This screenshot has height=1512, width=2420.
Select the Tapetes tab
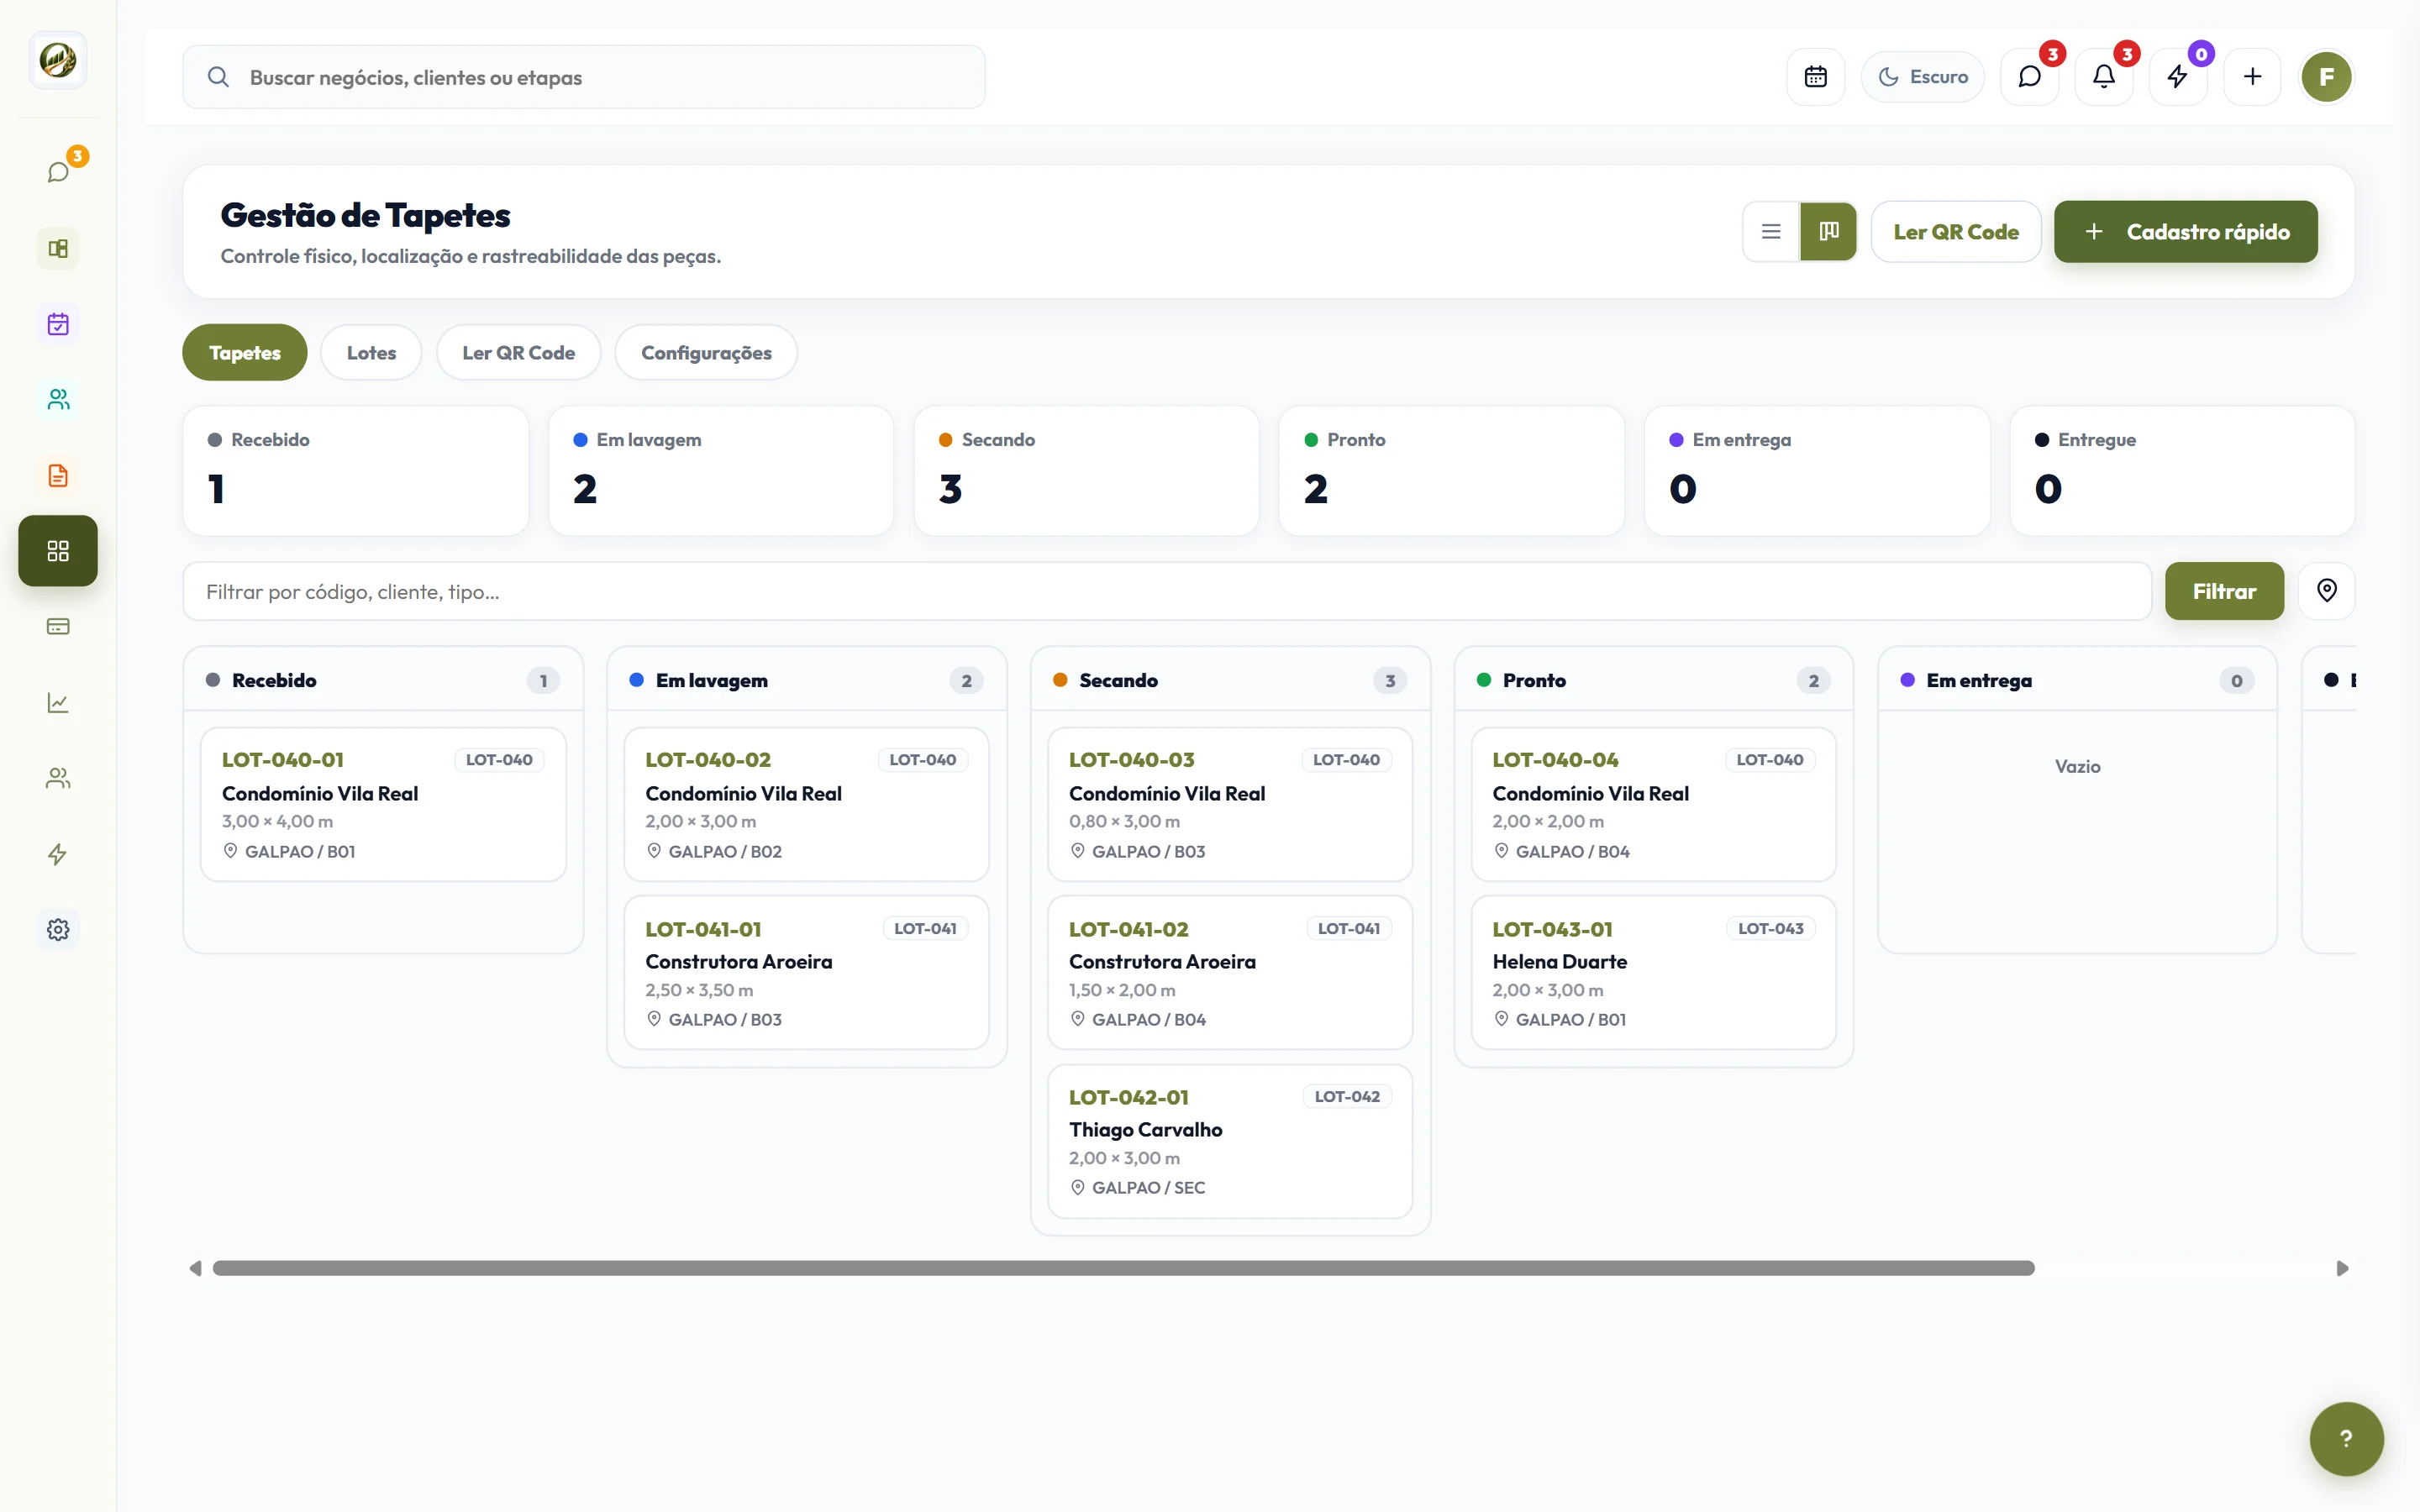[x=244, y=352]
